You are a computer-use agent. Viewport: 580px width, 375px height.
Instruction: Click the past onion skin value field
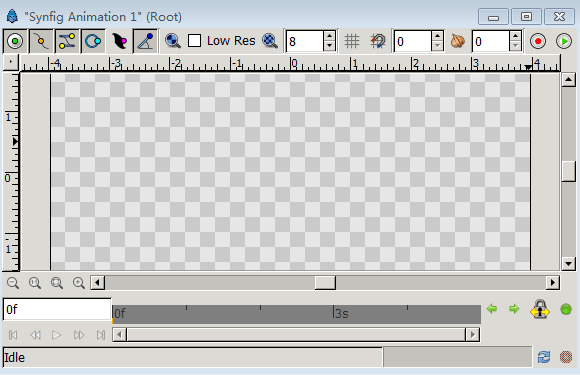(x=412, y=41)
